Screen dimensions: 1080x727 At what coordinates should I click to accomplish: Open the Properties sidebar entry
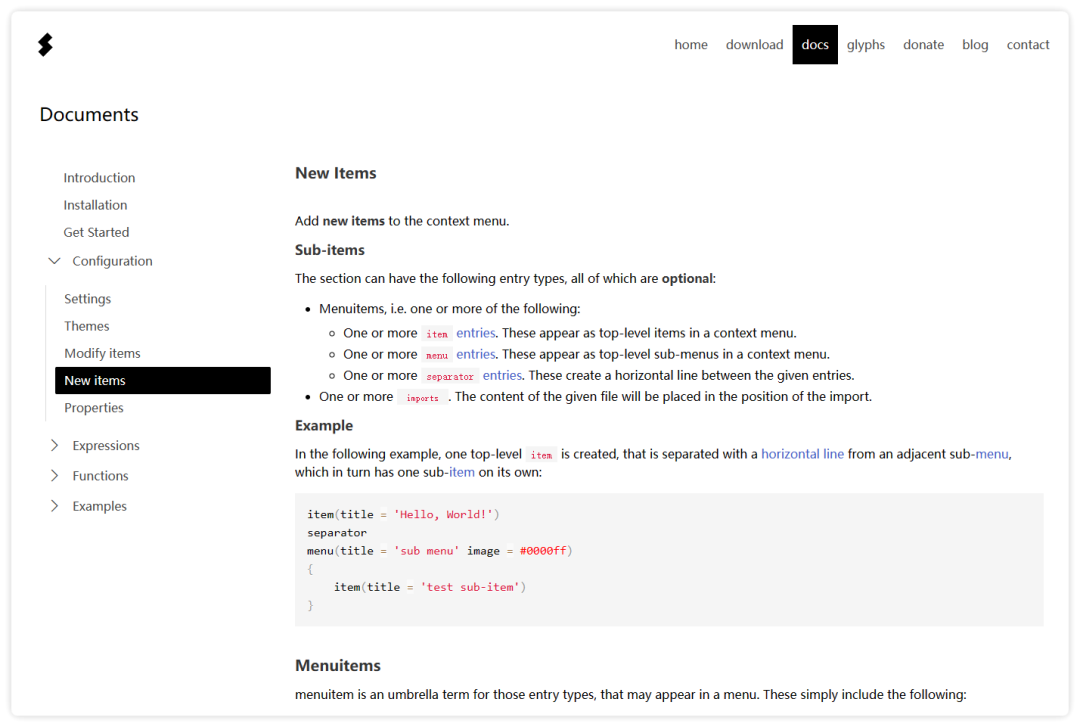point(94,408)
